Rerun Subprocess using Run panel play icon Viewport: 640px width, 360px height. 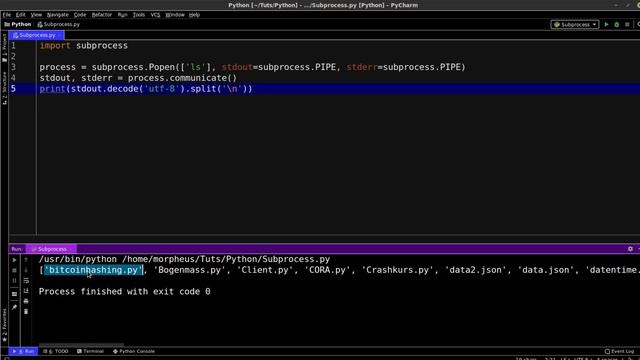[14, 260]
